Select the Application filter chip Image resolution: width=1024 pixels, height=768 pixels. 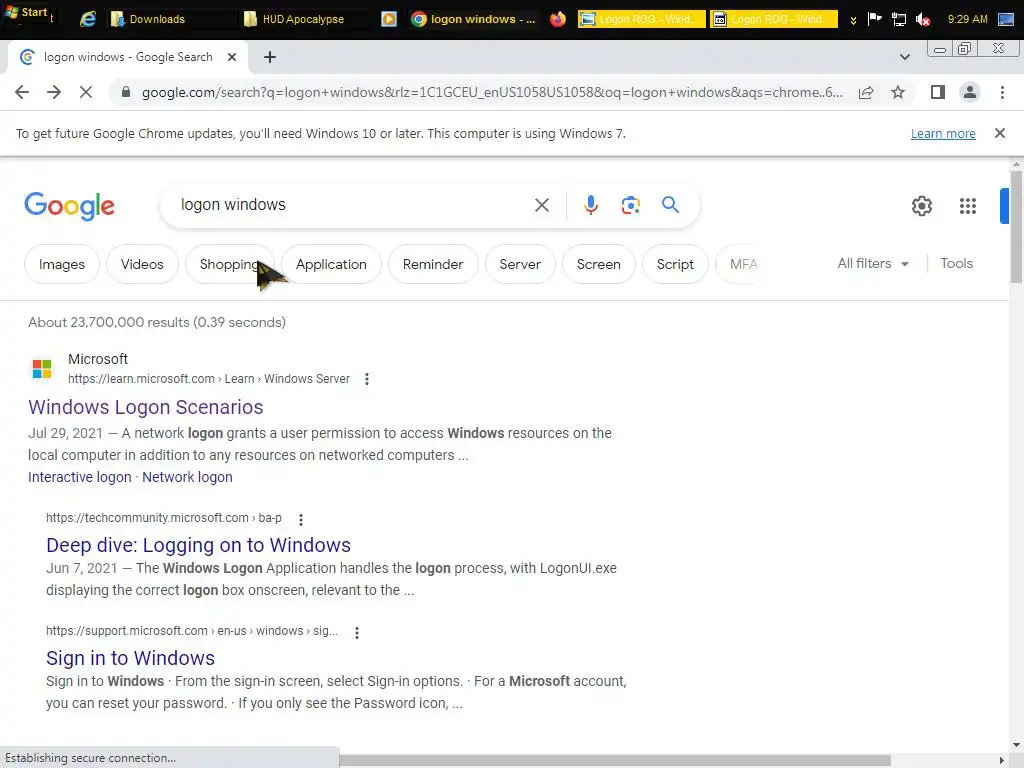pos(331,264)
